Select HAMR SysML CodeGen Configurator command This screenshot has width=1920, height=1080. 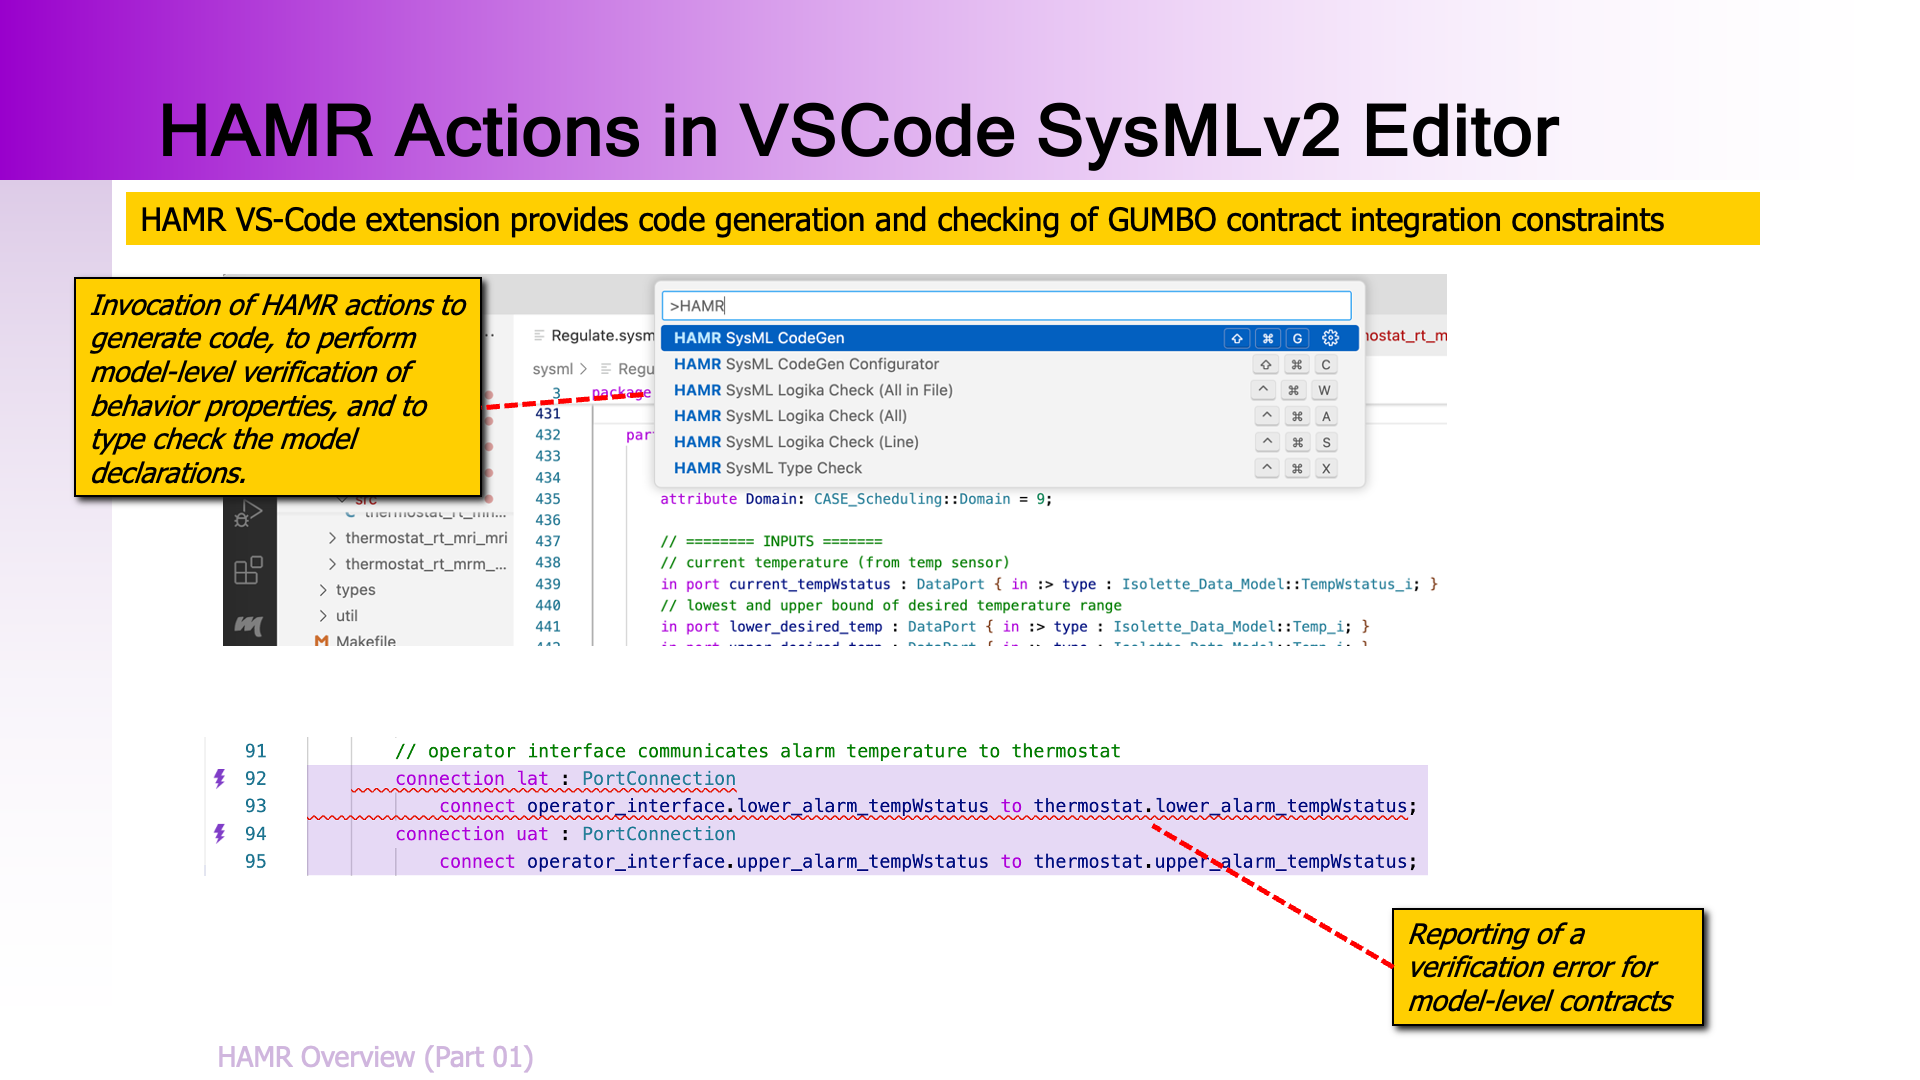click(805, 364)
